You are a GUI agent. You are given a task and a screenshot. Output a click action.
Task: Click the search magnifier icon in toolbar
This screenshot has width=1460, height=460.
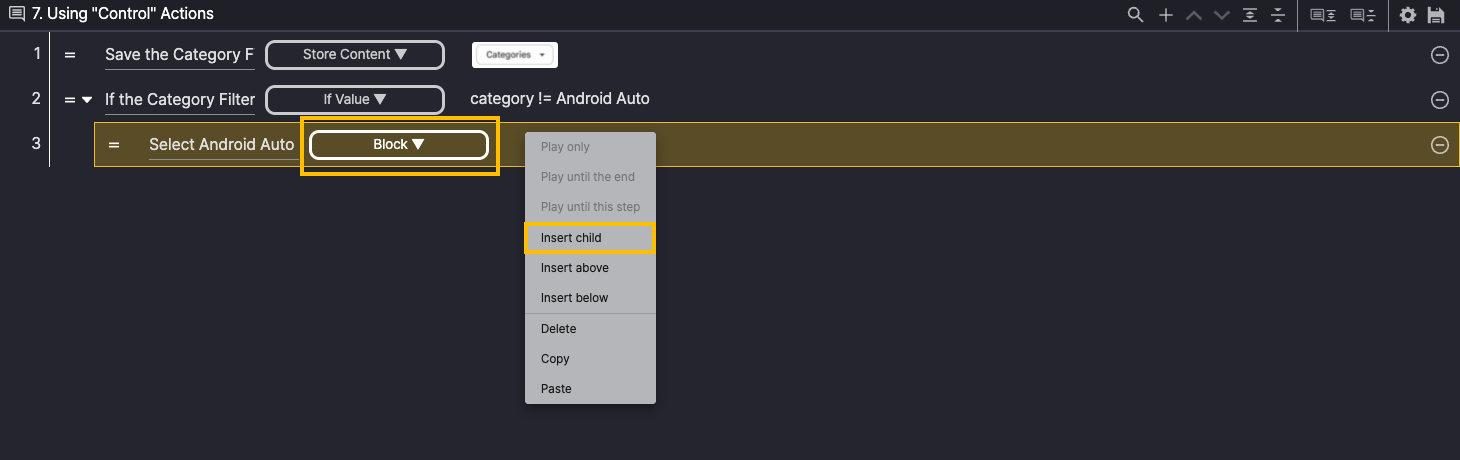[1135, 15]
